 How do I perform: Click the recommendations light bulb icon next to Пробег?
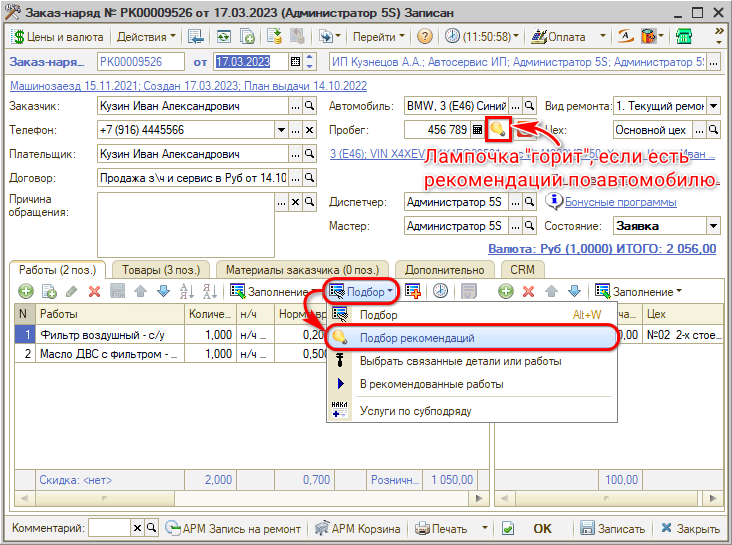[498, 130]
